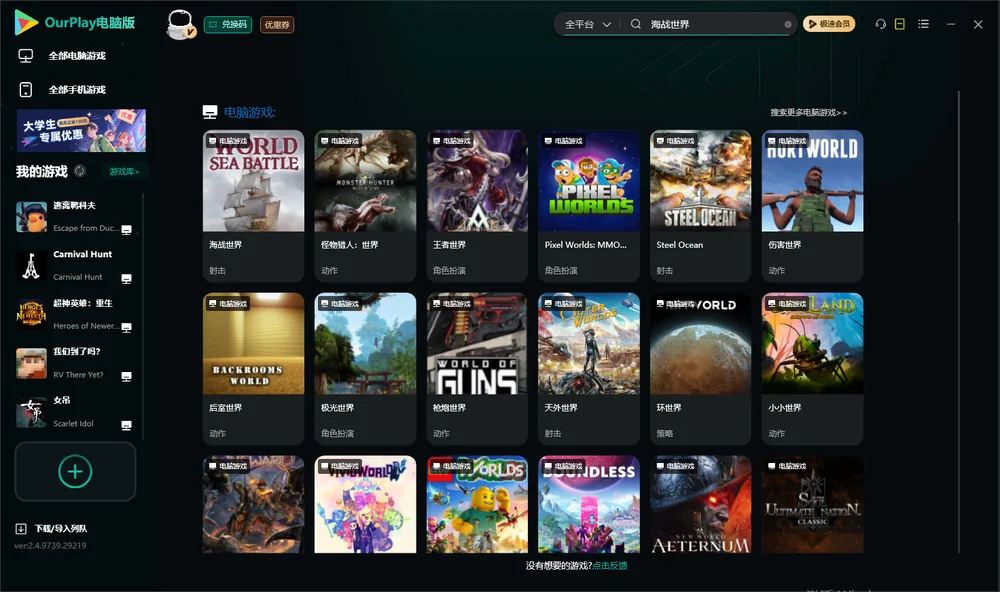Open the 兑换码 redeem code button

[x=228, y=24]
